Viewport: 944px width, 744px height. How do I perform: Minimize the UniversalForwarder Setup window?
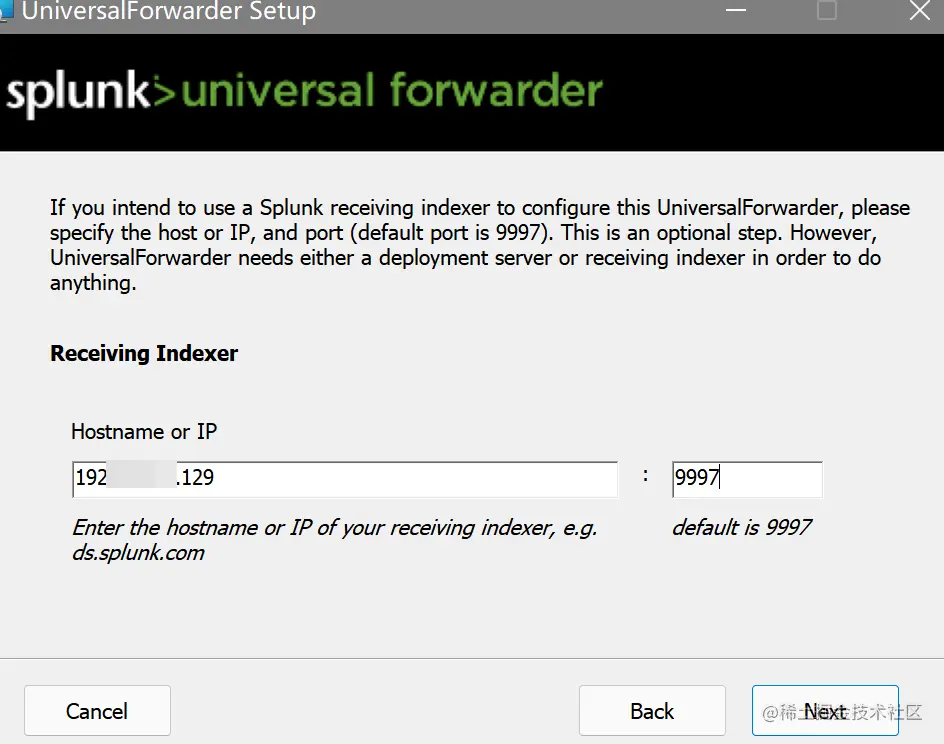click(x=736, y=10)
